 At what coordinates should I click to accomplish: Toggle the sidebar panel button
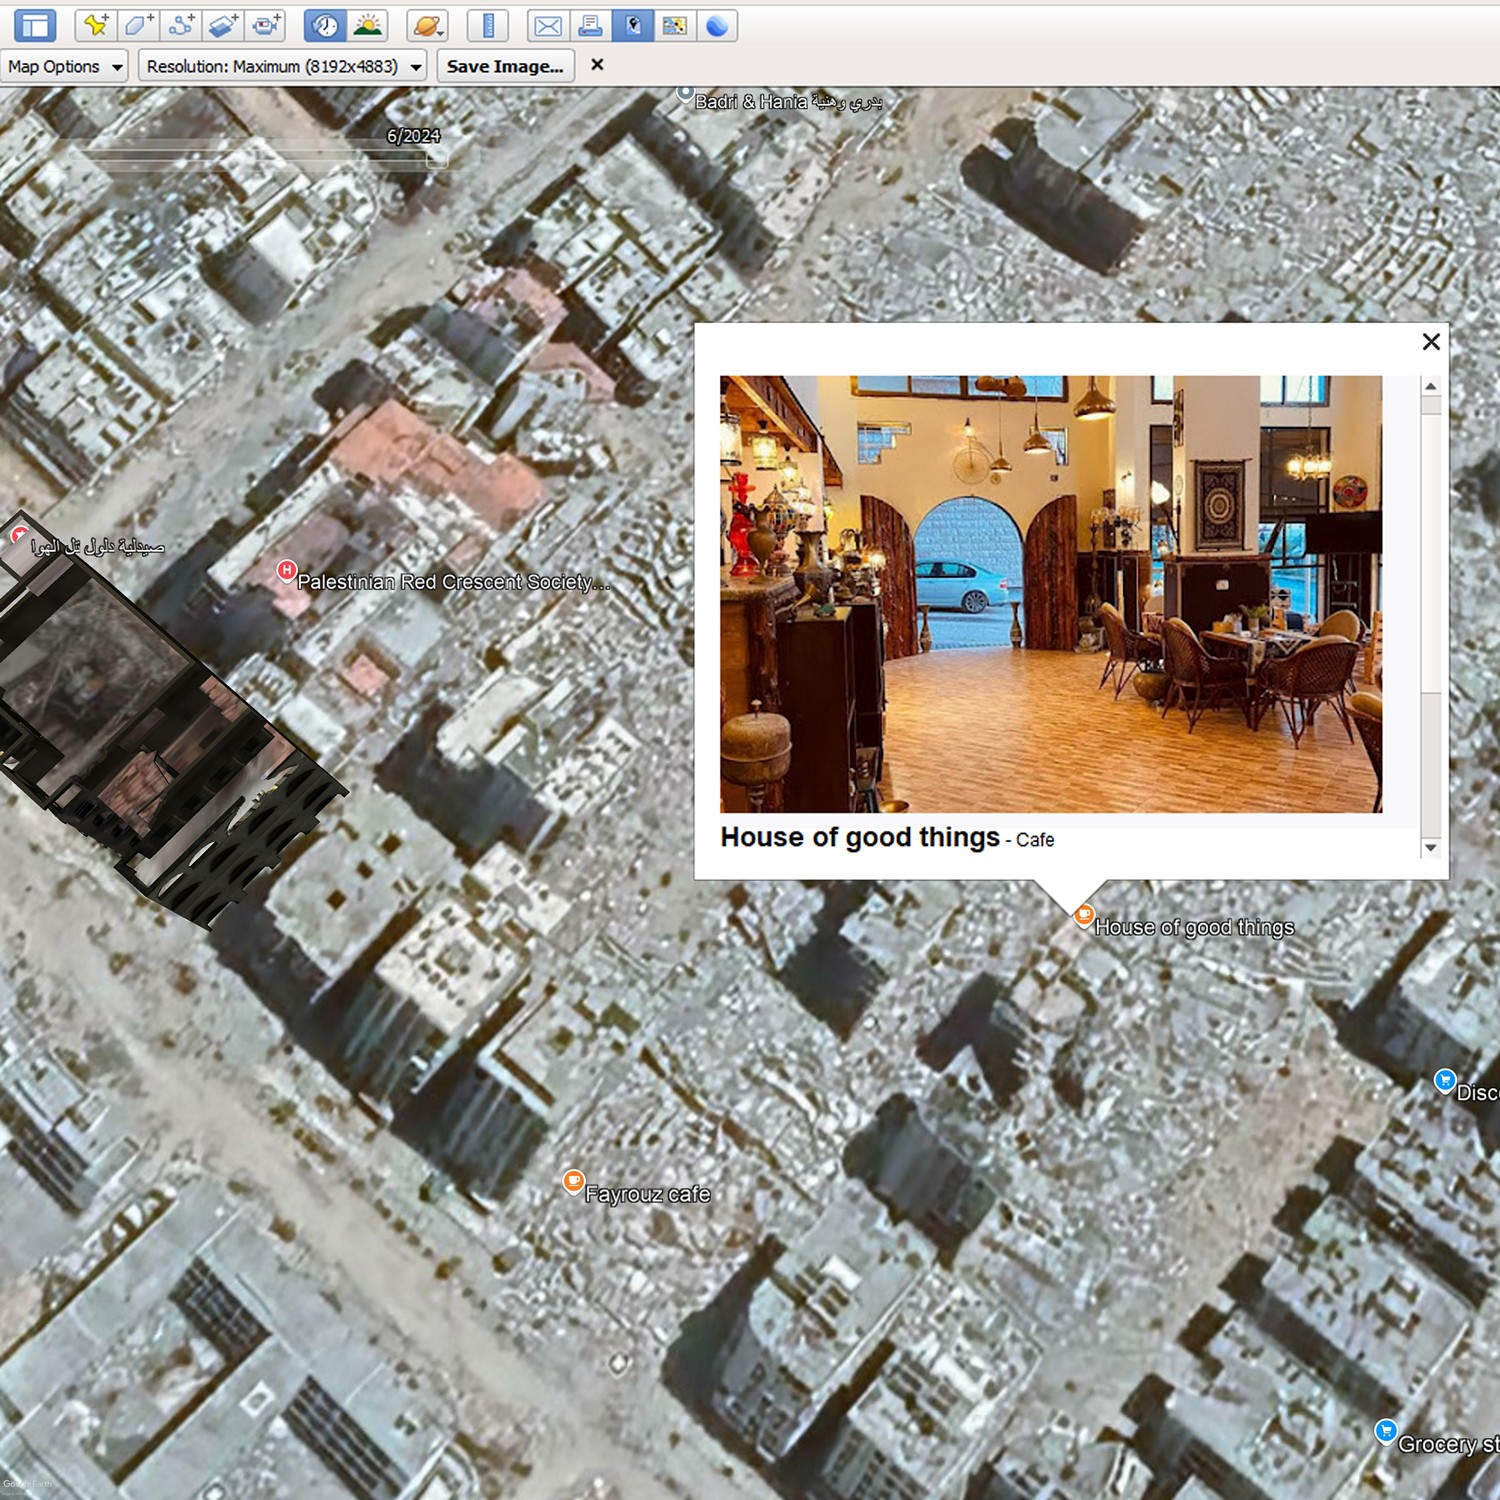click(35, 25)
